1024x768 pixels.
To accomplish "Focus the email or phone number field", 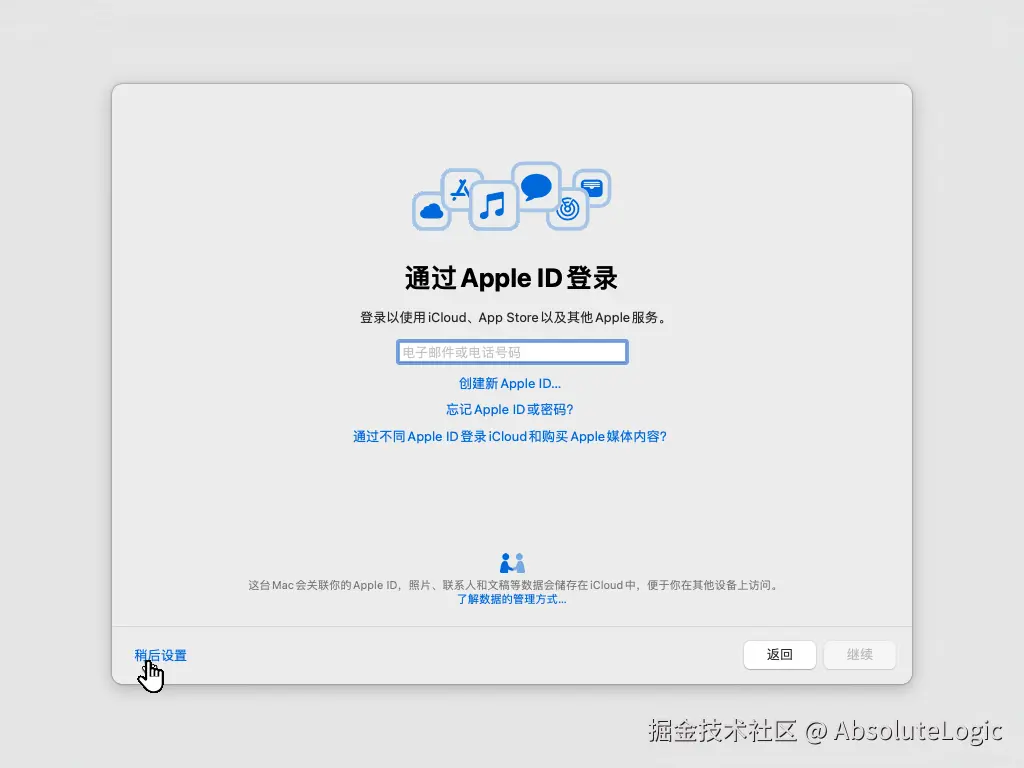I will (x=512, y=352).
